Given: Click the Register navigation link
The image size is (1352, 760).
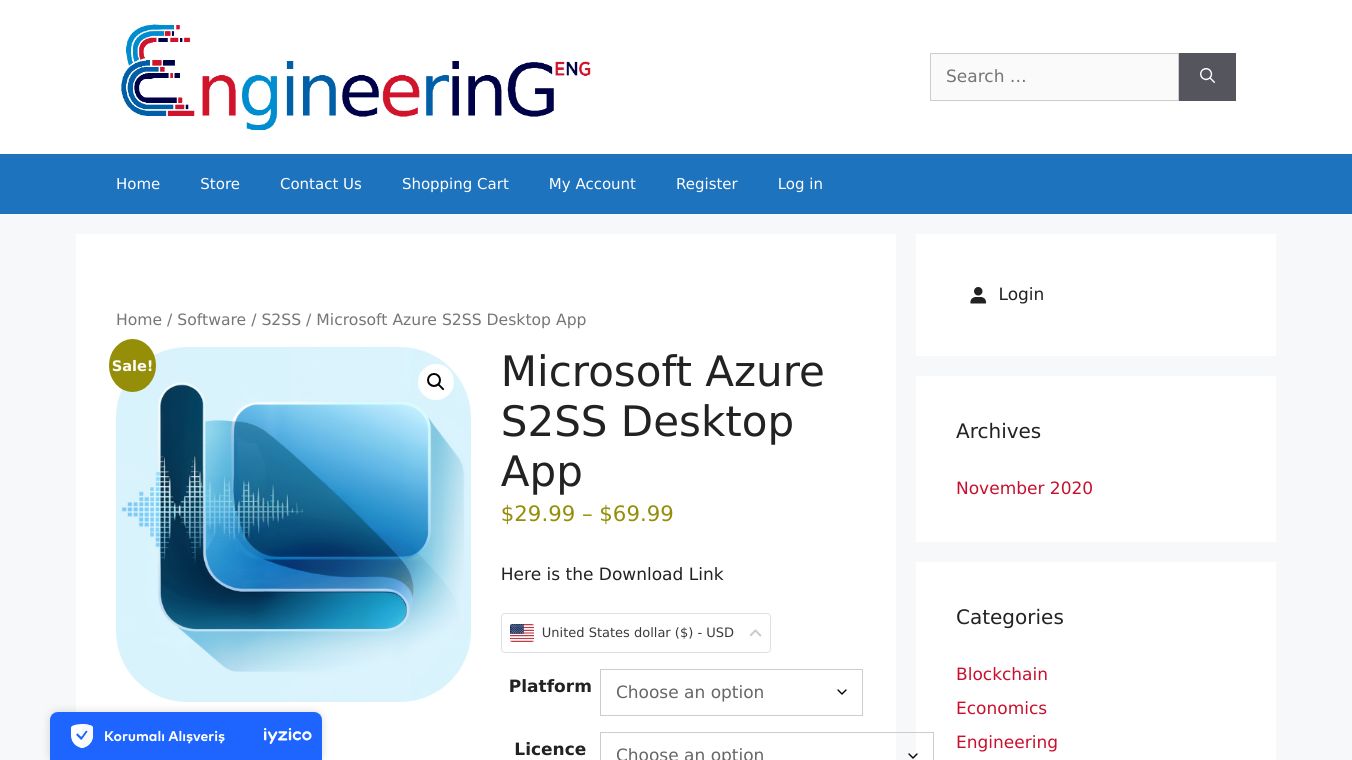Looking at the screenshot, I should 707,184.
